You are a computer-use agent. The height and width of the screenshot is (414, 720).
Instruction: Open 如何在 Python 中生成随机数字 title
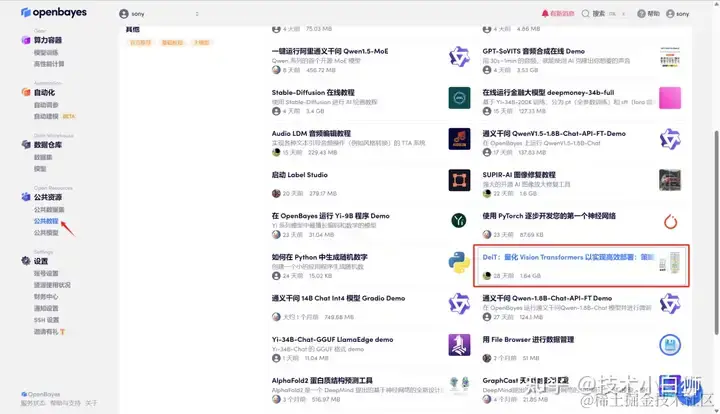point(319,257)
